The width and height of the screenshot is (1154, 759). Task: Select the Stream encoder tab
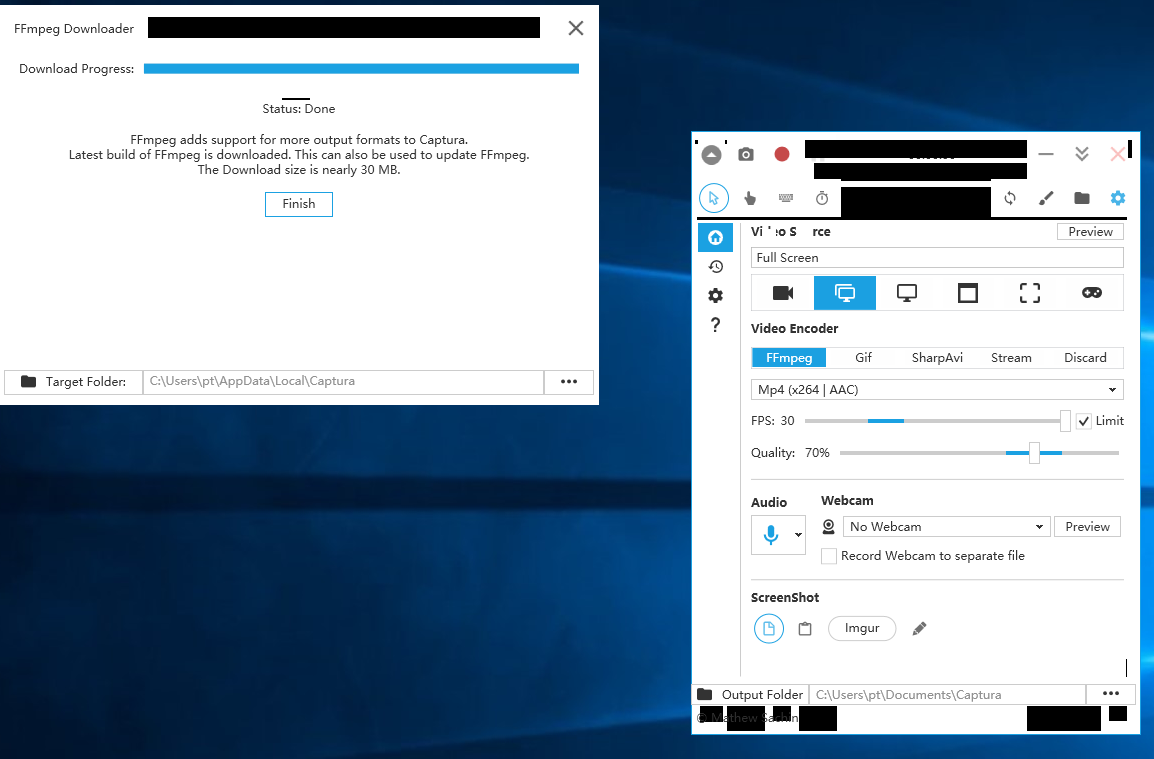[1010, 358]
